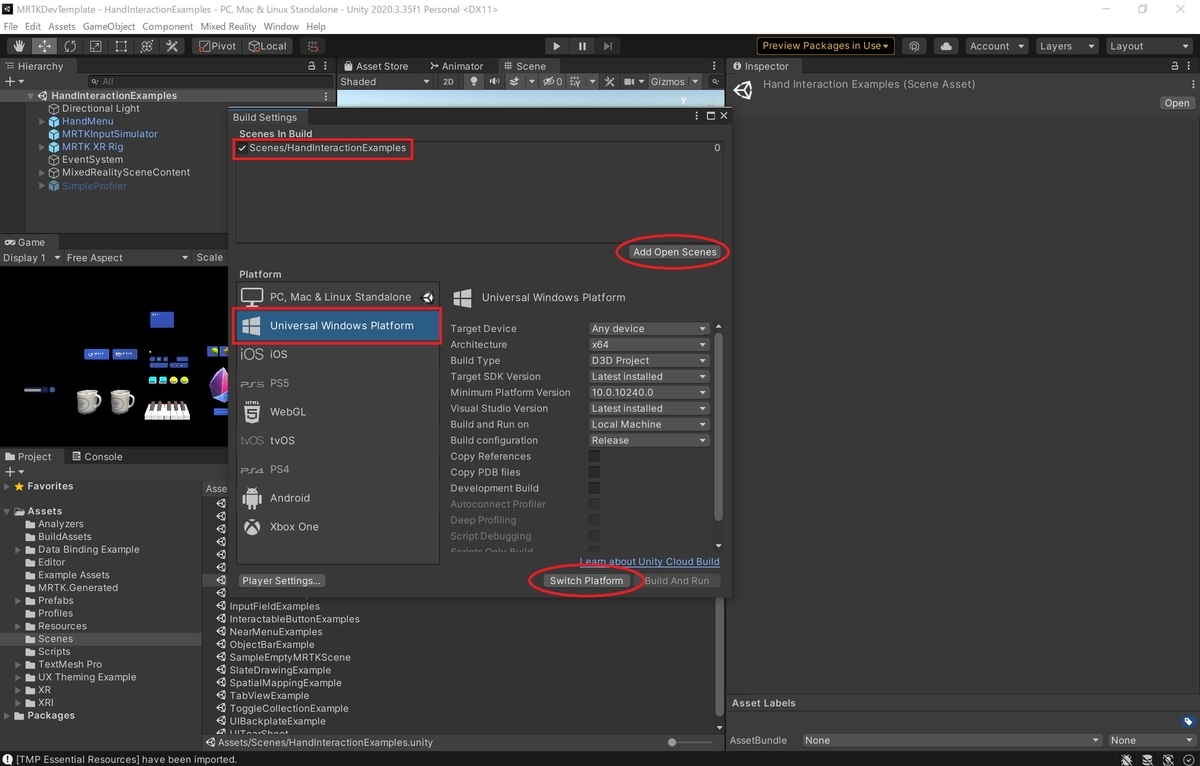Open Build configuration Release dropdown

pos(649,440)
